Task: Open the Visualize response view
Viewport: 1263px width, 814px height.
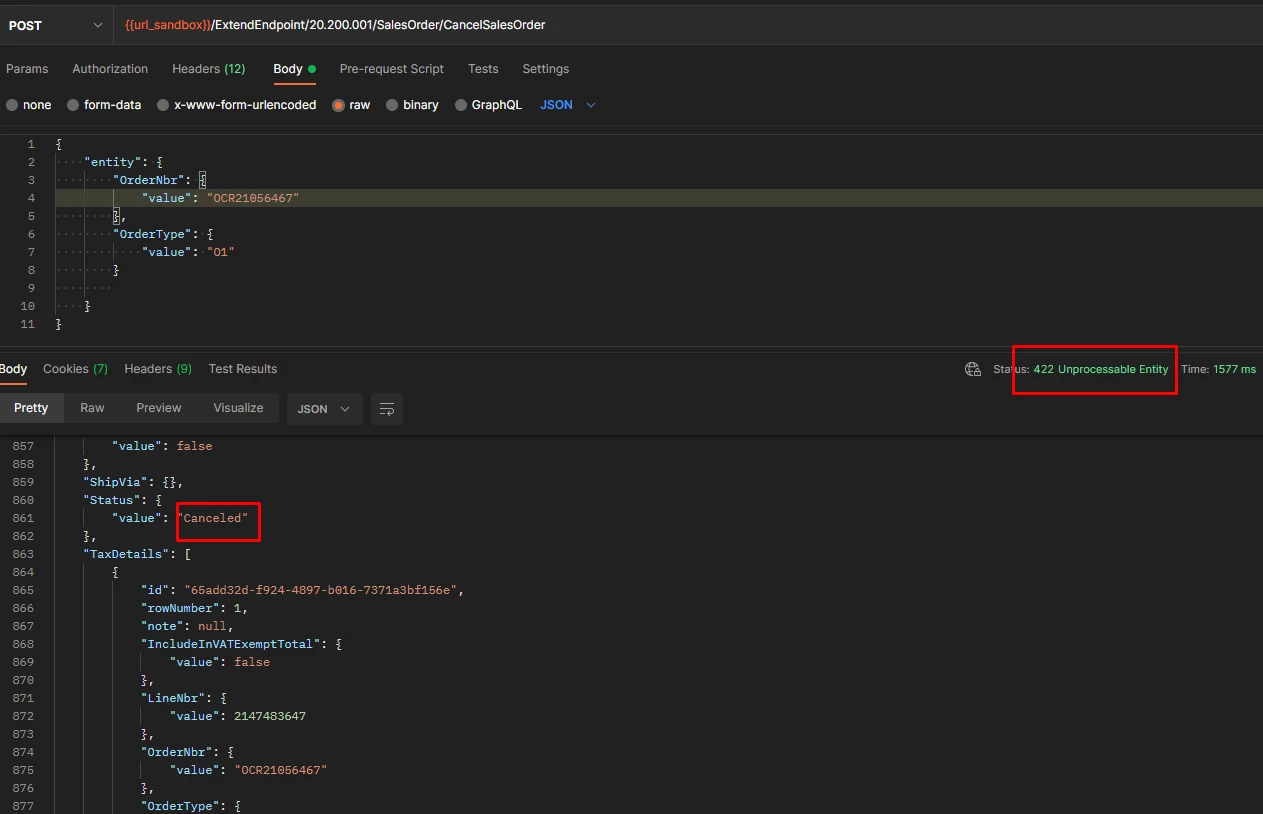Action: click(238, 408)
